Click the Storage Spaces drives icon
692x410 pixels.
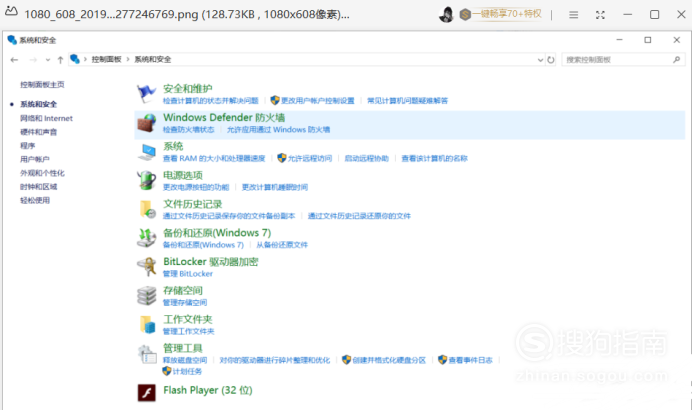147,296
